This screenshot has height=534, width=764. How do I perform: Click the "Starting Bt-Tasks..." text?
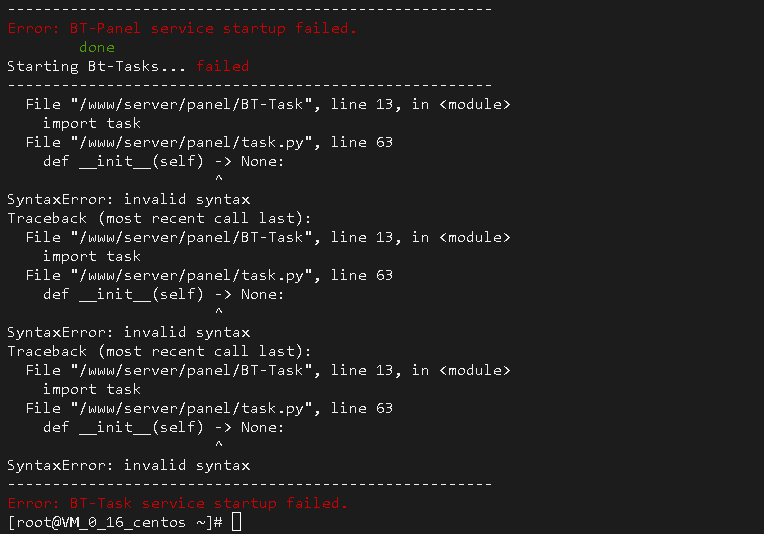(x=96, y=66)
